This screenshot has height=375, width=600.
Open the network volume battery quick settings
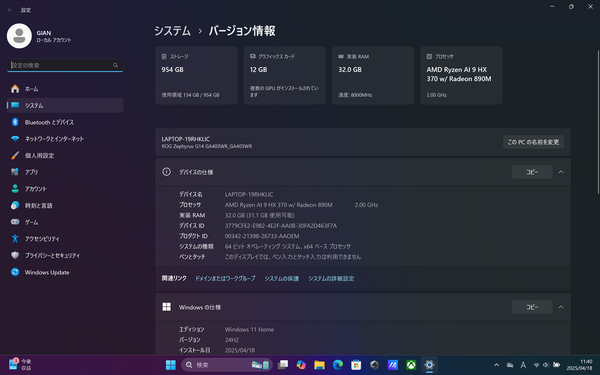[x=546, y=365]
